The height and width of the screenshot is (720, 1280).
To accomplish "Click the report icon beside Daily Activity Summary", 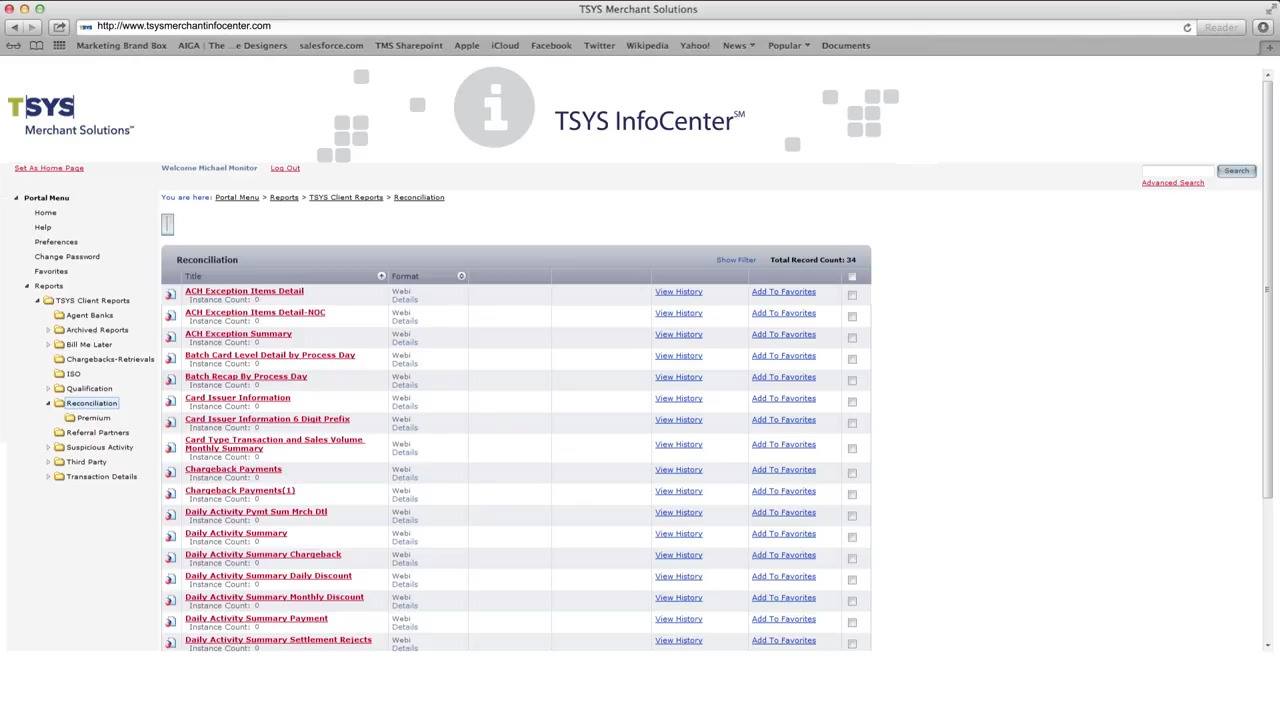I will click(170, 537).
